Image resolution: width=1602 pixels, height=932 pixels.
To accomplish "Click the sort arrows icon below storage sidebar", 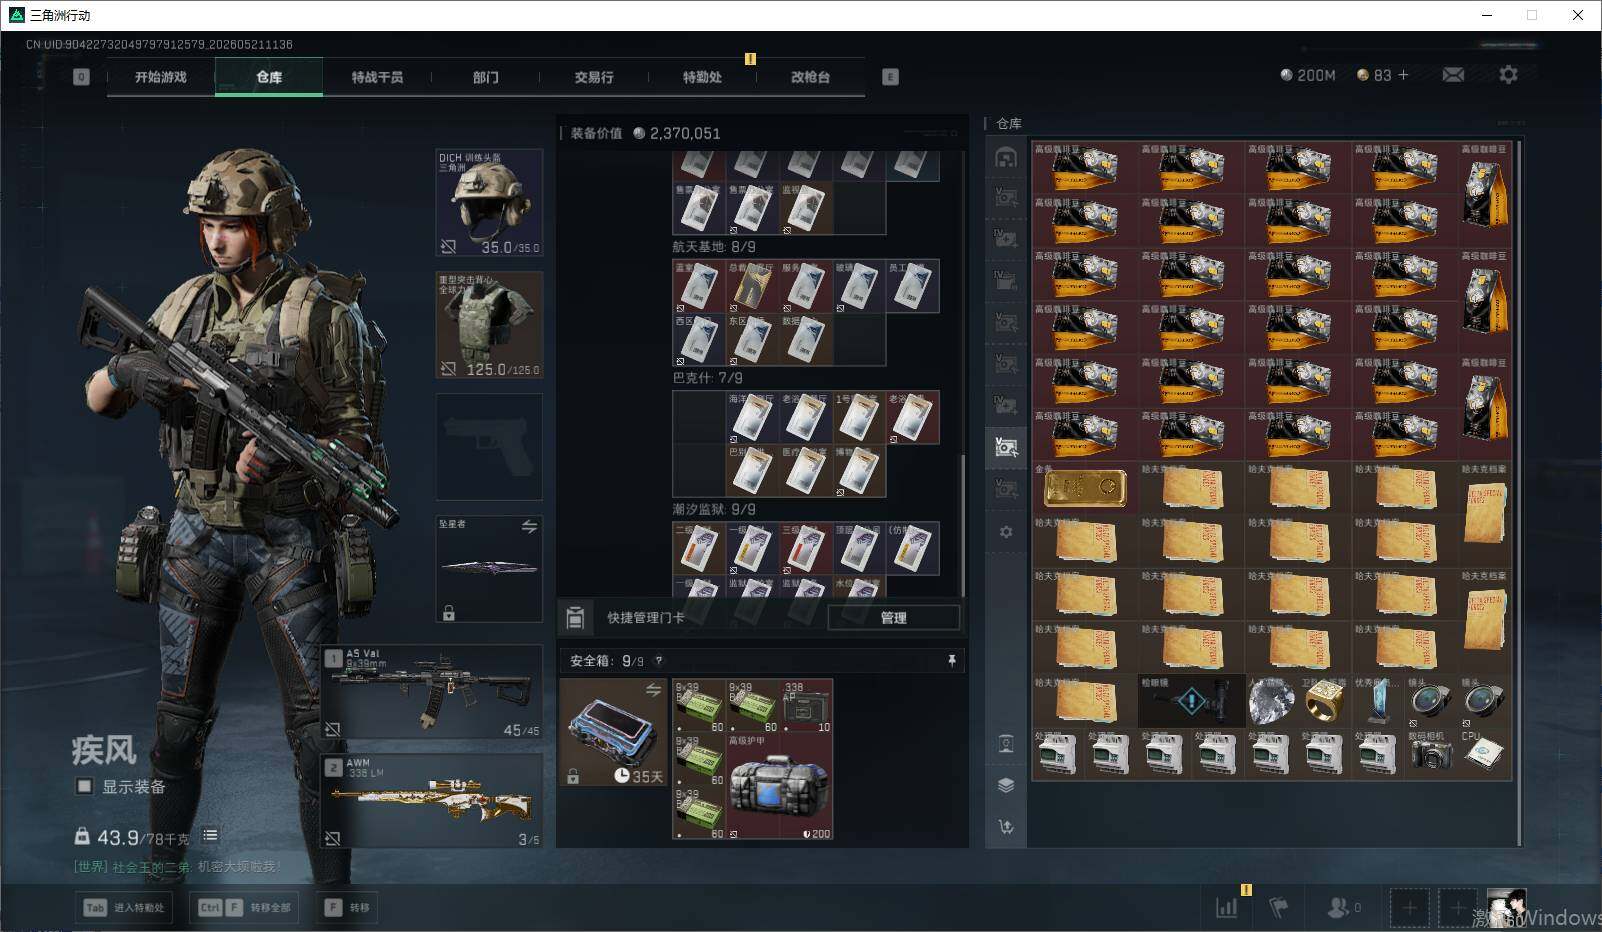I will tap(1006, 827).
